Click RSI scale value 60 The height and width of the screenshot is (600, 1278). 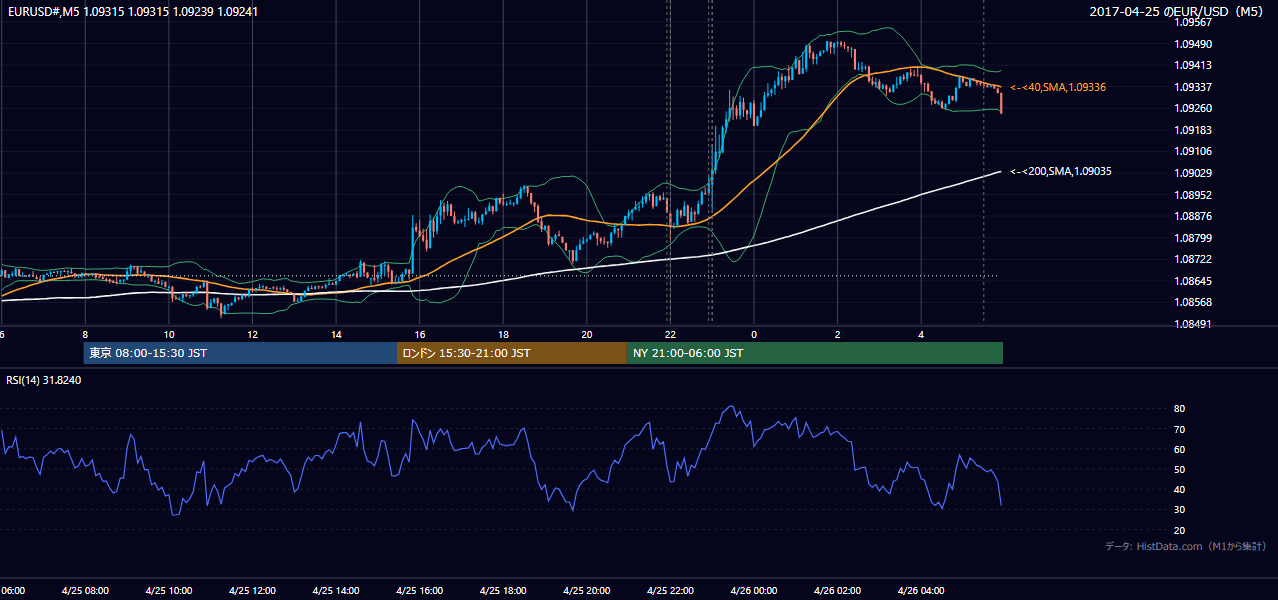point(1180,449)
